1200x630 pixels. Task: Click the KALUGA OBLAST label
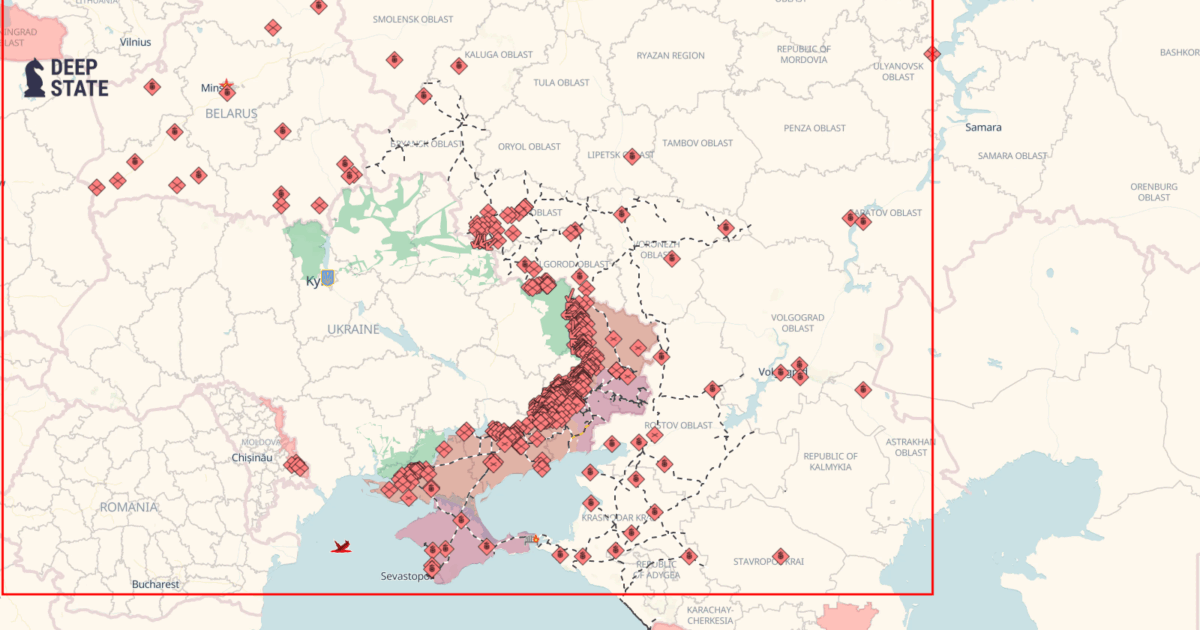tap(501, 54)
